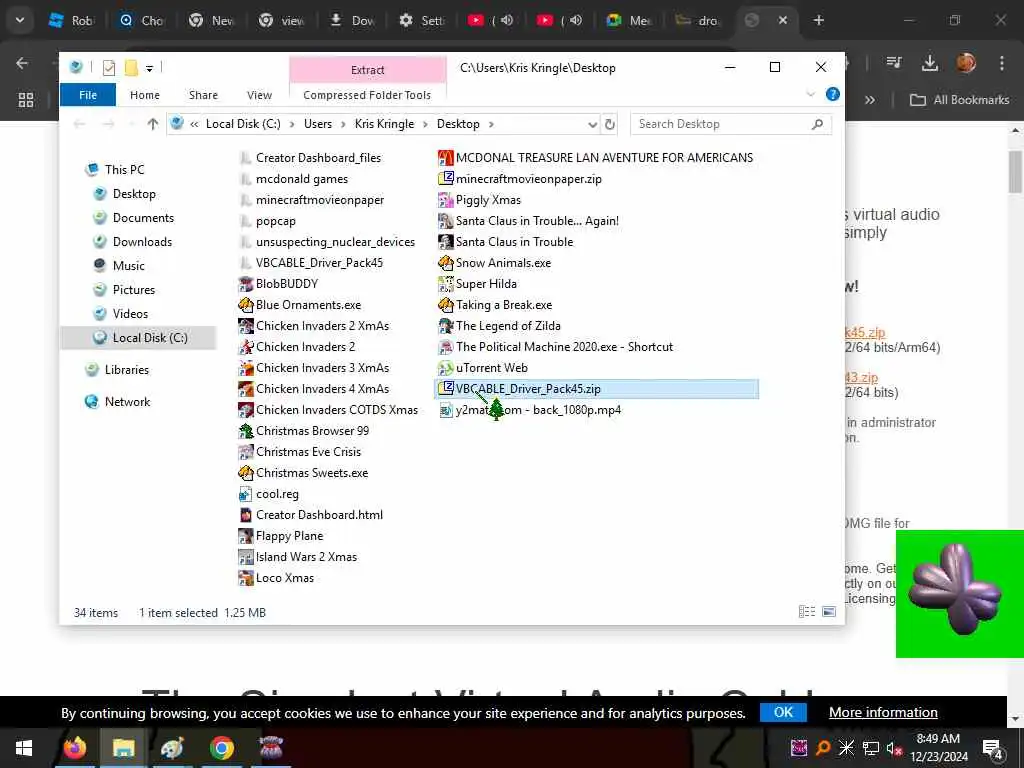The image size is (1024, 768).
Task: Select the cool.reg registry file icon
Action: [x=246, y=494]
